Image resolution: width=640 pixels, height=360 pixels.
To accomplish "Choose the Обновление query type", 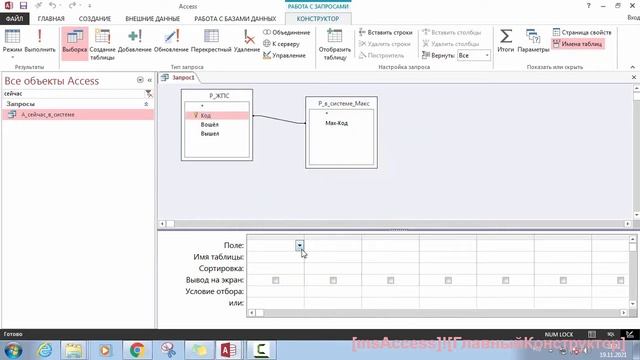I will 171,41.
